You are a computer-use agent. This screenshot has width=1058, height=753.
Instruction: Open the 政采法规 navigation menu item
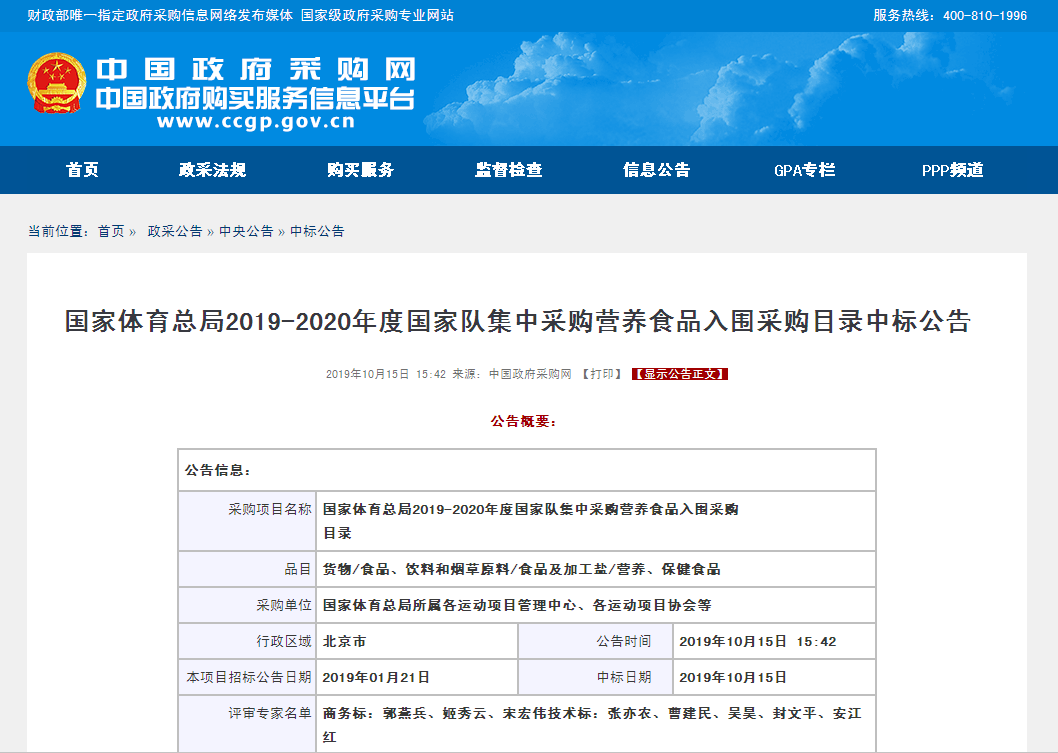pos(213,170)
